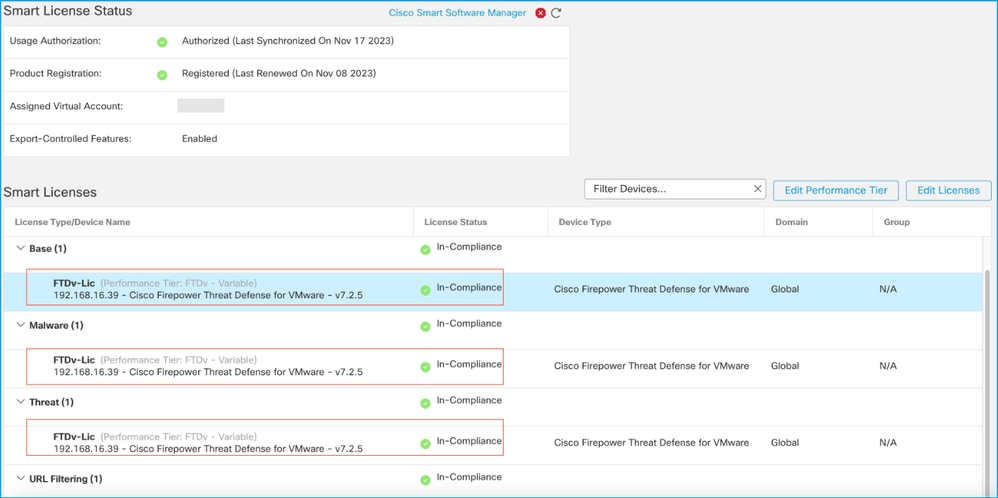This screenshot has width=998, height=498.
Task: Click the Smart Licenses section heading
Action: click(50, 192)
